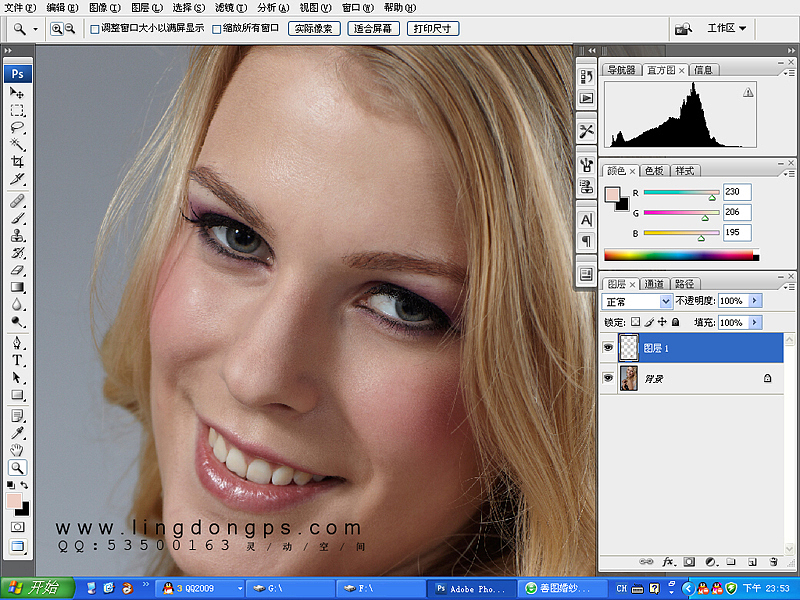800x600 pixels.
Task: Toggle Quick Mask mode
Action: pos(17,527)
